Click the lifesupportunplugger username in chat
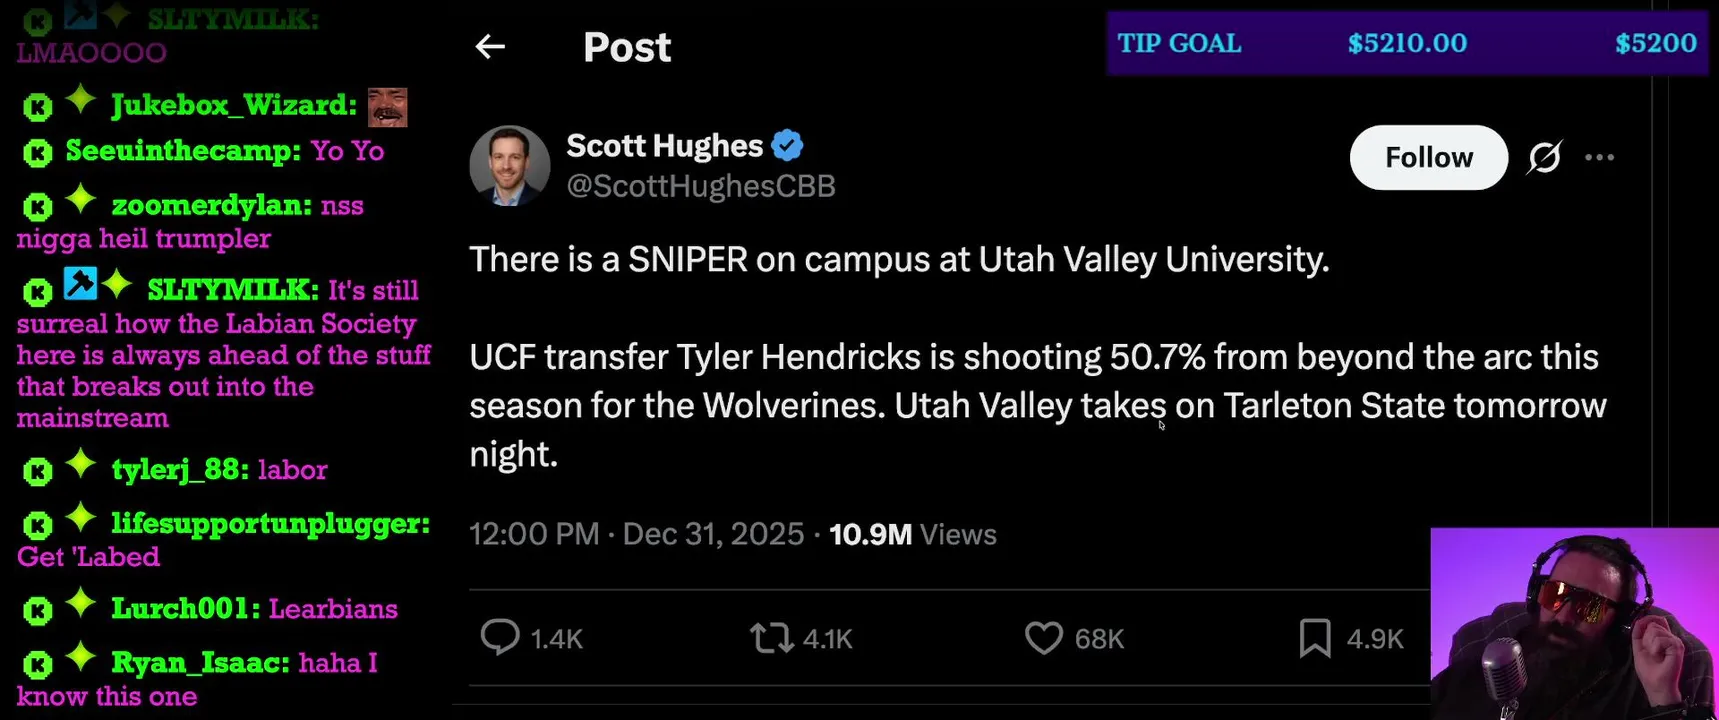 (x=270, y=523)
